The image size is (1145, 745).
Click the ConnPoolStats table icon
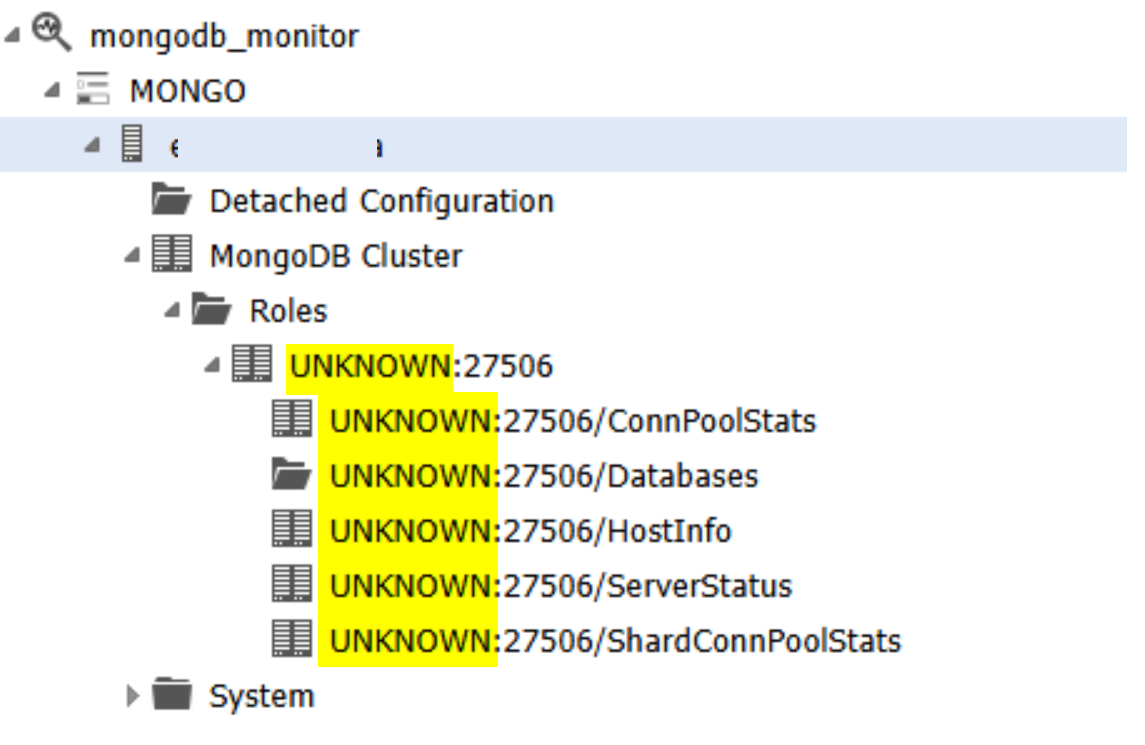point(292,421)
